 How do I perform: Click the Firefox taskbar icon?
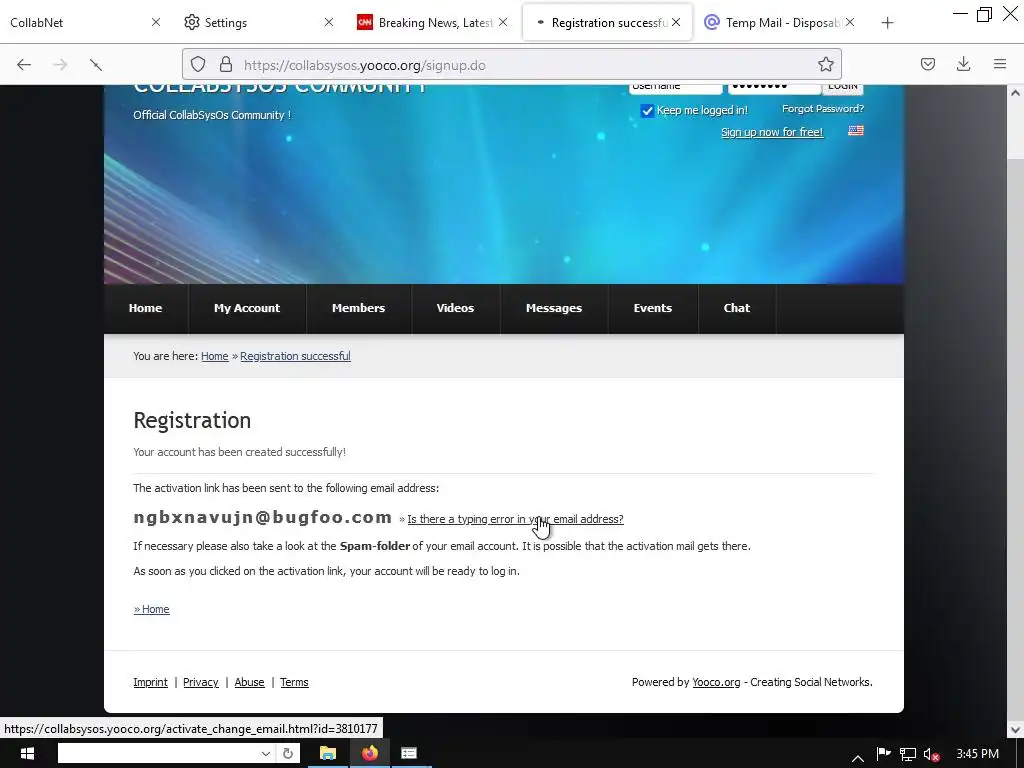(x=370, y=753)
